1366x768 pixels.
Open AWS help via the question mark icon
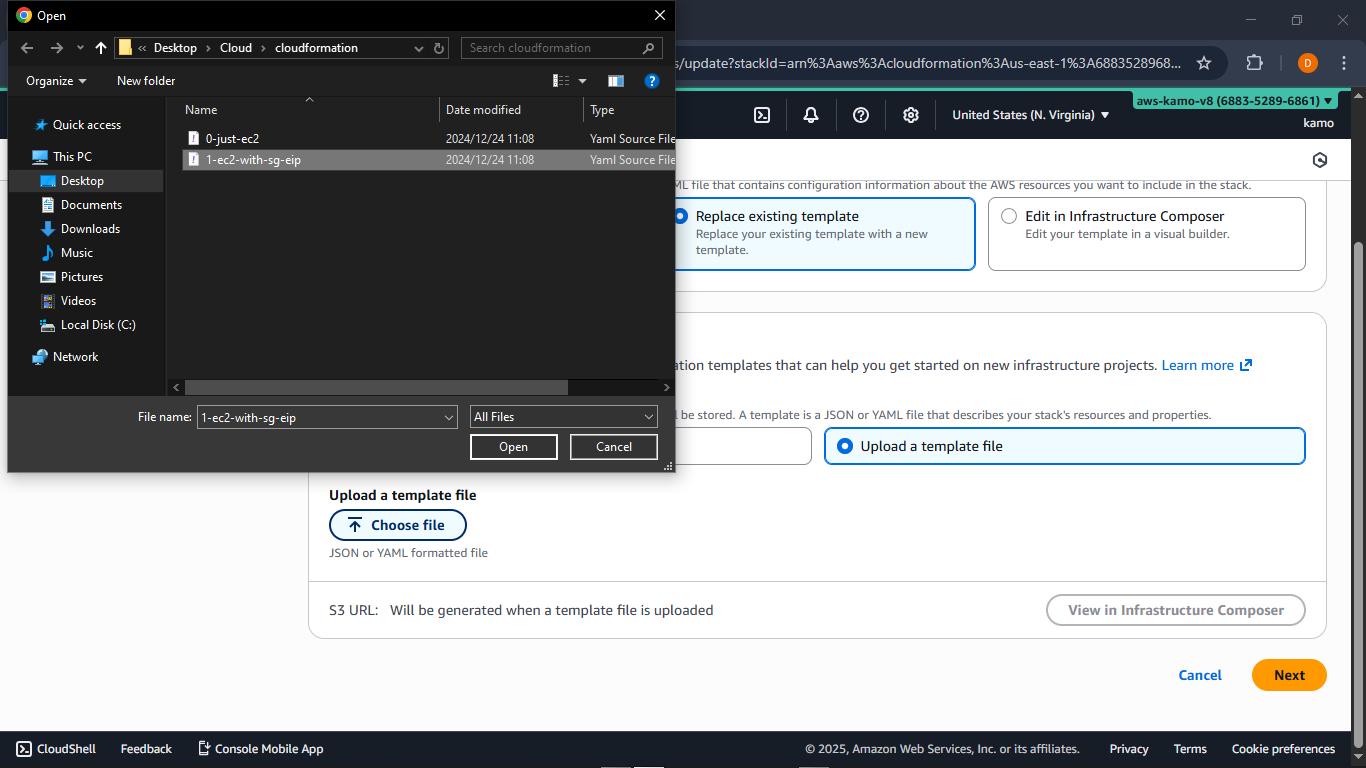861,115
